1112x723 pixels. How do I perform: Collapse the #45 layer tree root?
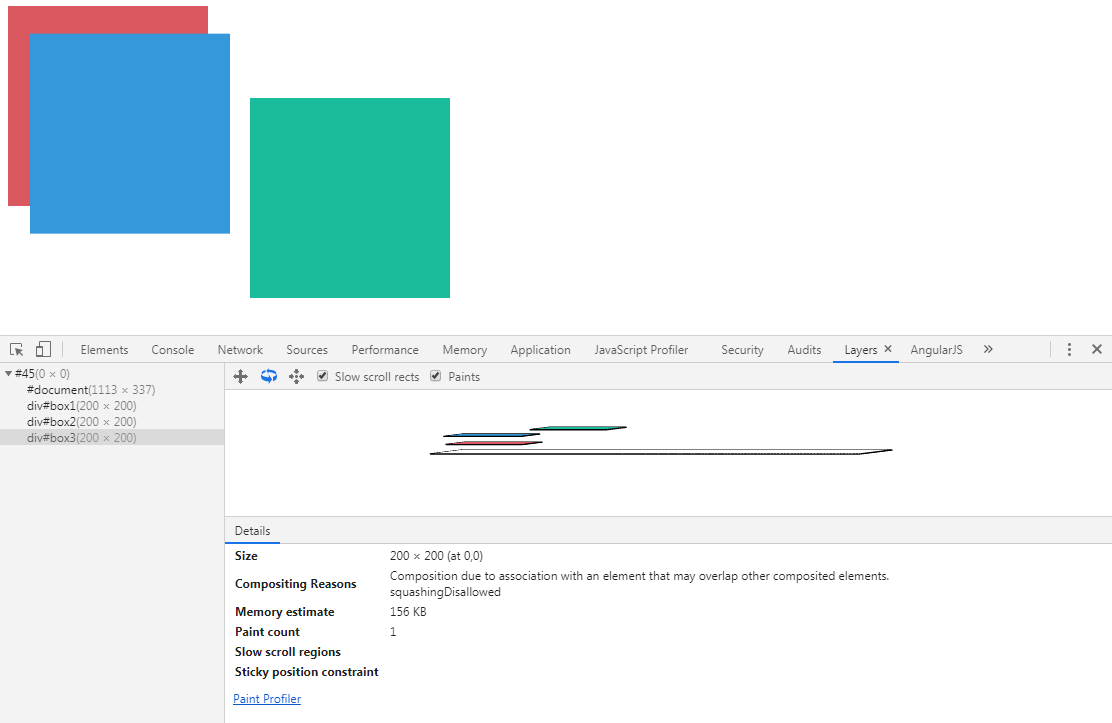pos(9,373)
